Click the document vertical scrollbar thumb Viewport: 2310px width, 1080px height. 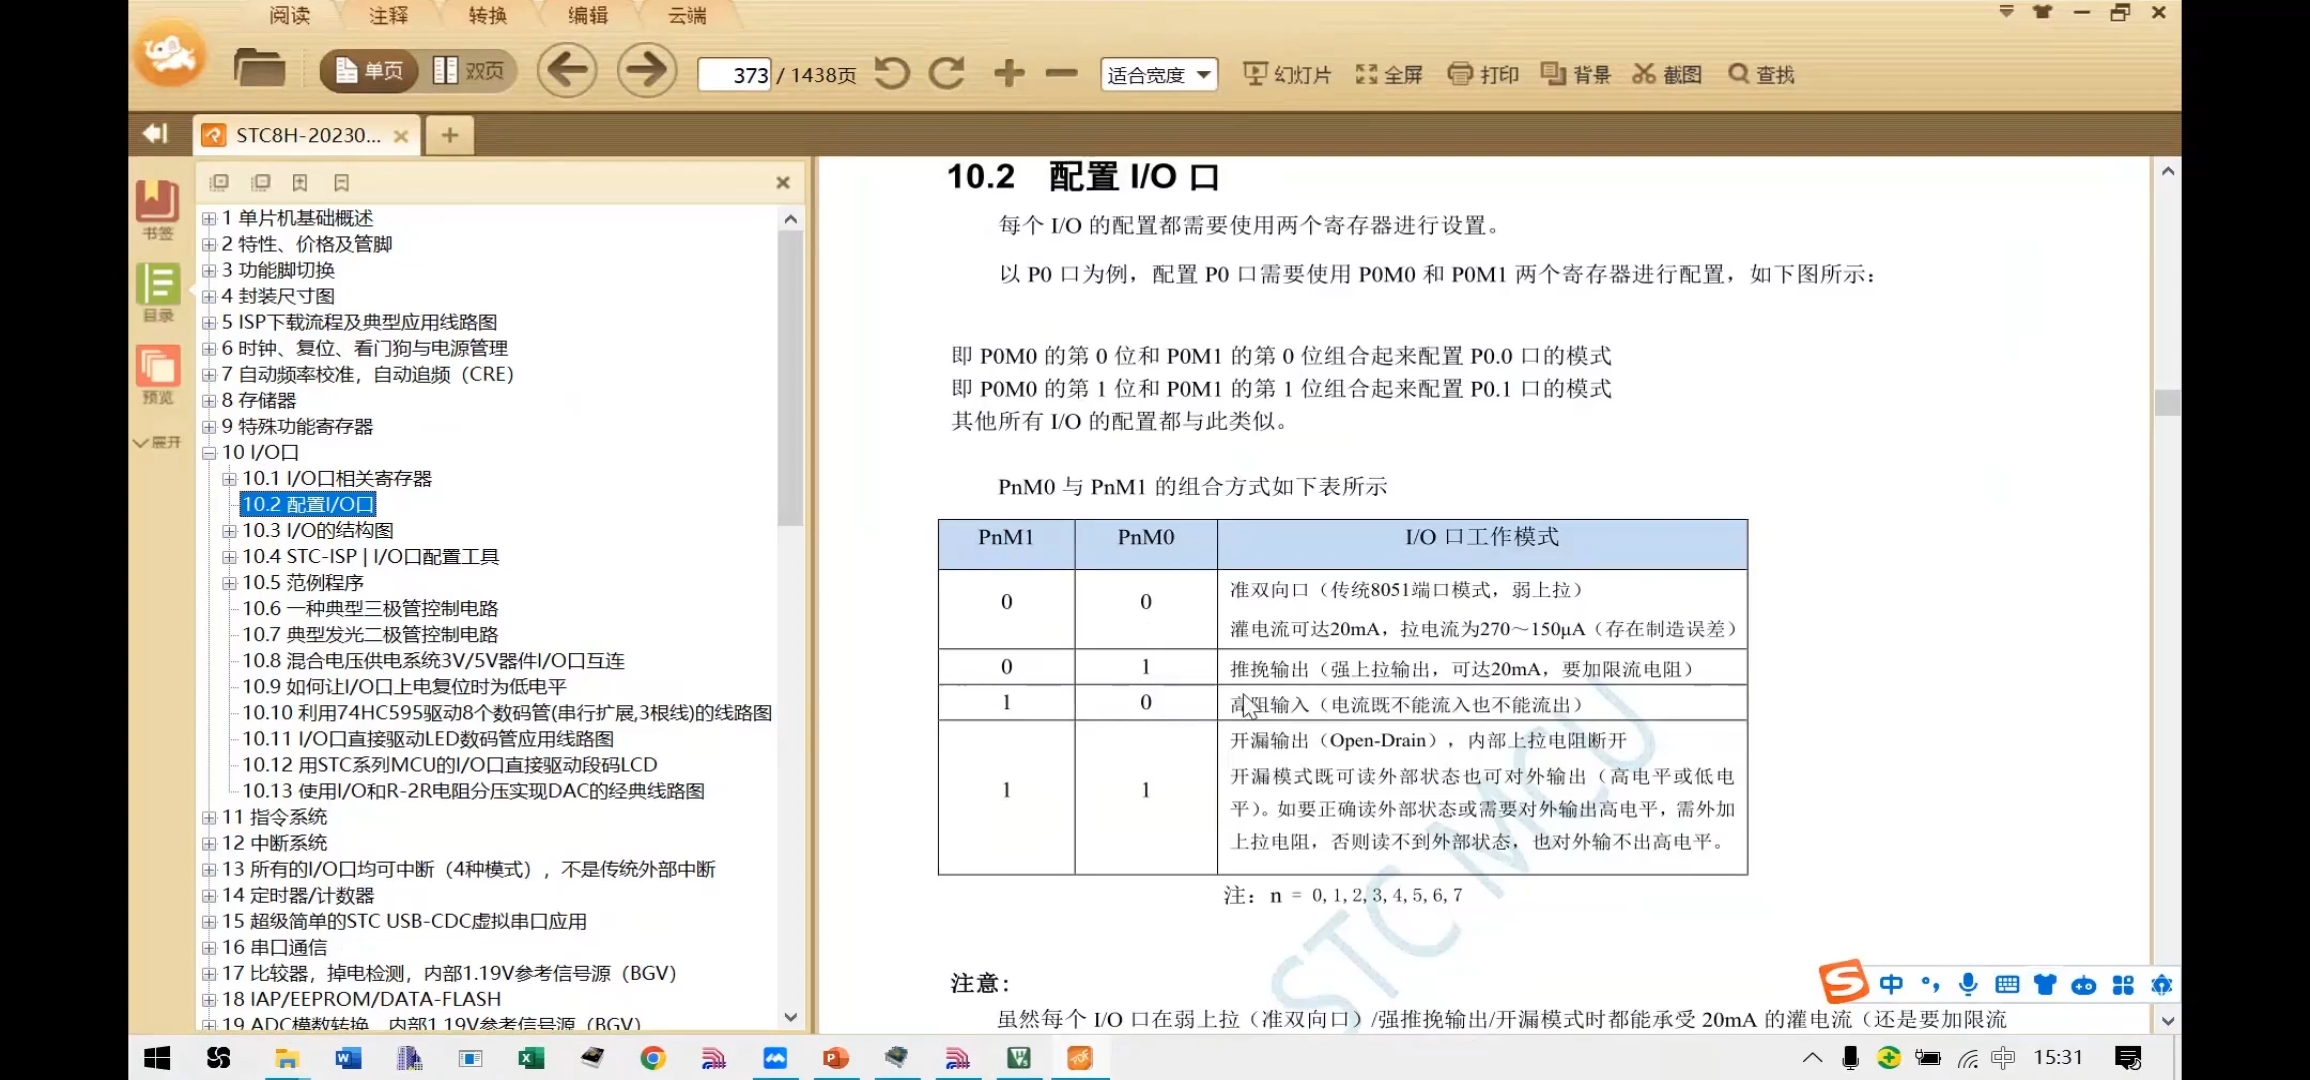click(x=2167, y=402)
